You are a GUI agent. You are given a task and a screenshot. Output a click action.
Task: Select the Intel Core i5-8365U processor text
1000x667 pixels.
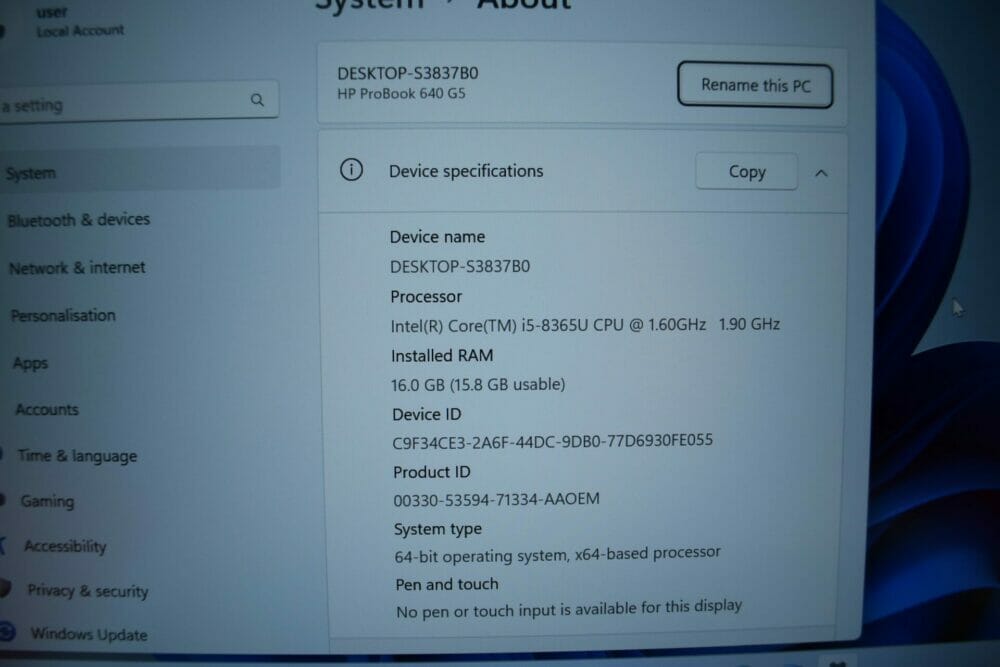click(585, 325)
